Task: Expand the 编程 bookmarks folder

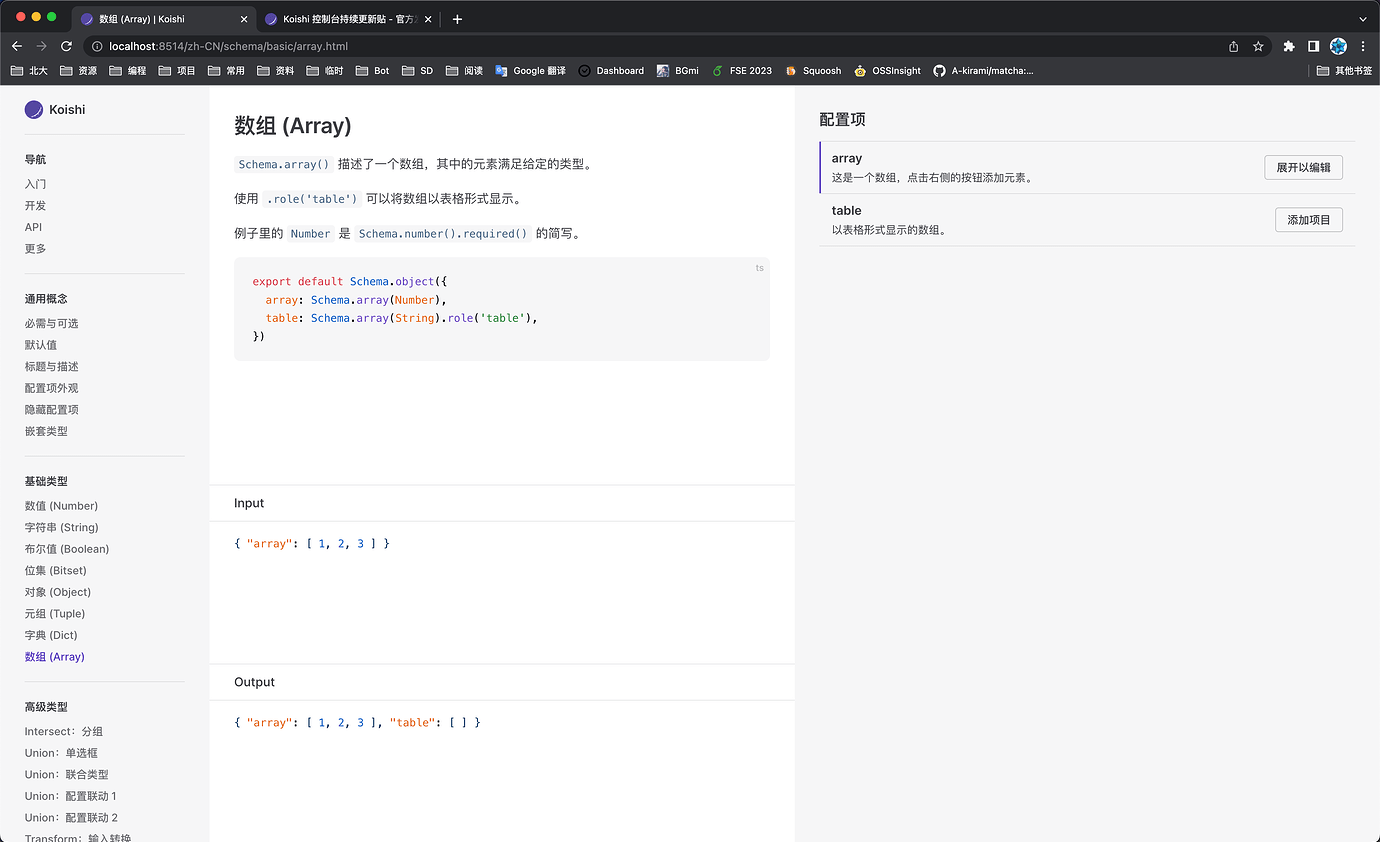Action: point(128,71)
